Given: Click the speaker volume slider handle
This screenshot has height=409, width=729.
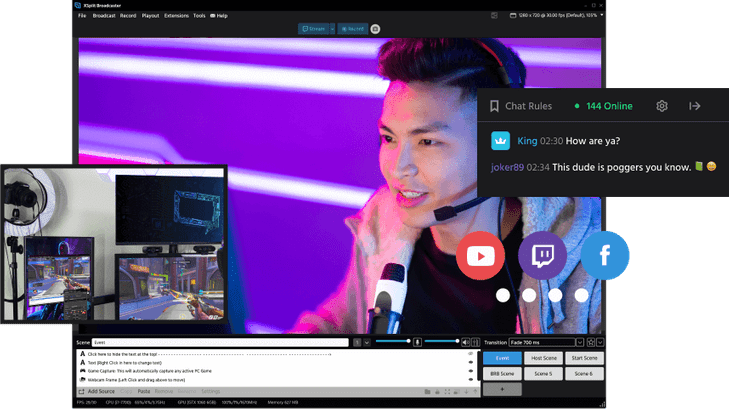Looking at the screenshot, I should click(x=457, y=341).
